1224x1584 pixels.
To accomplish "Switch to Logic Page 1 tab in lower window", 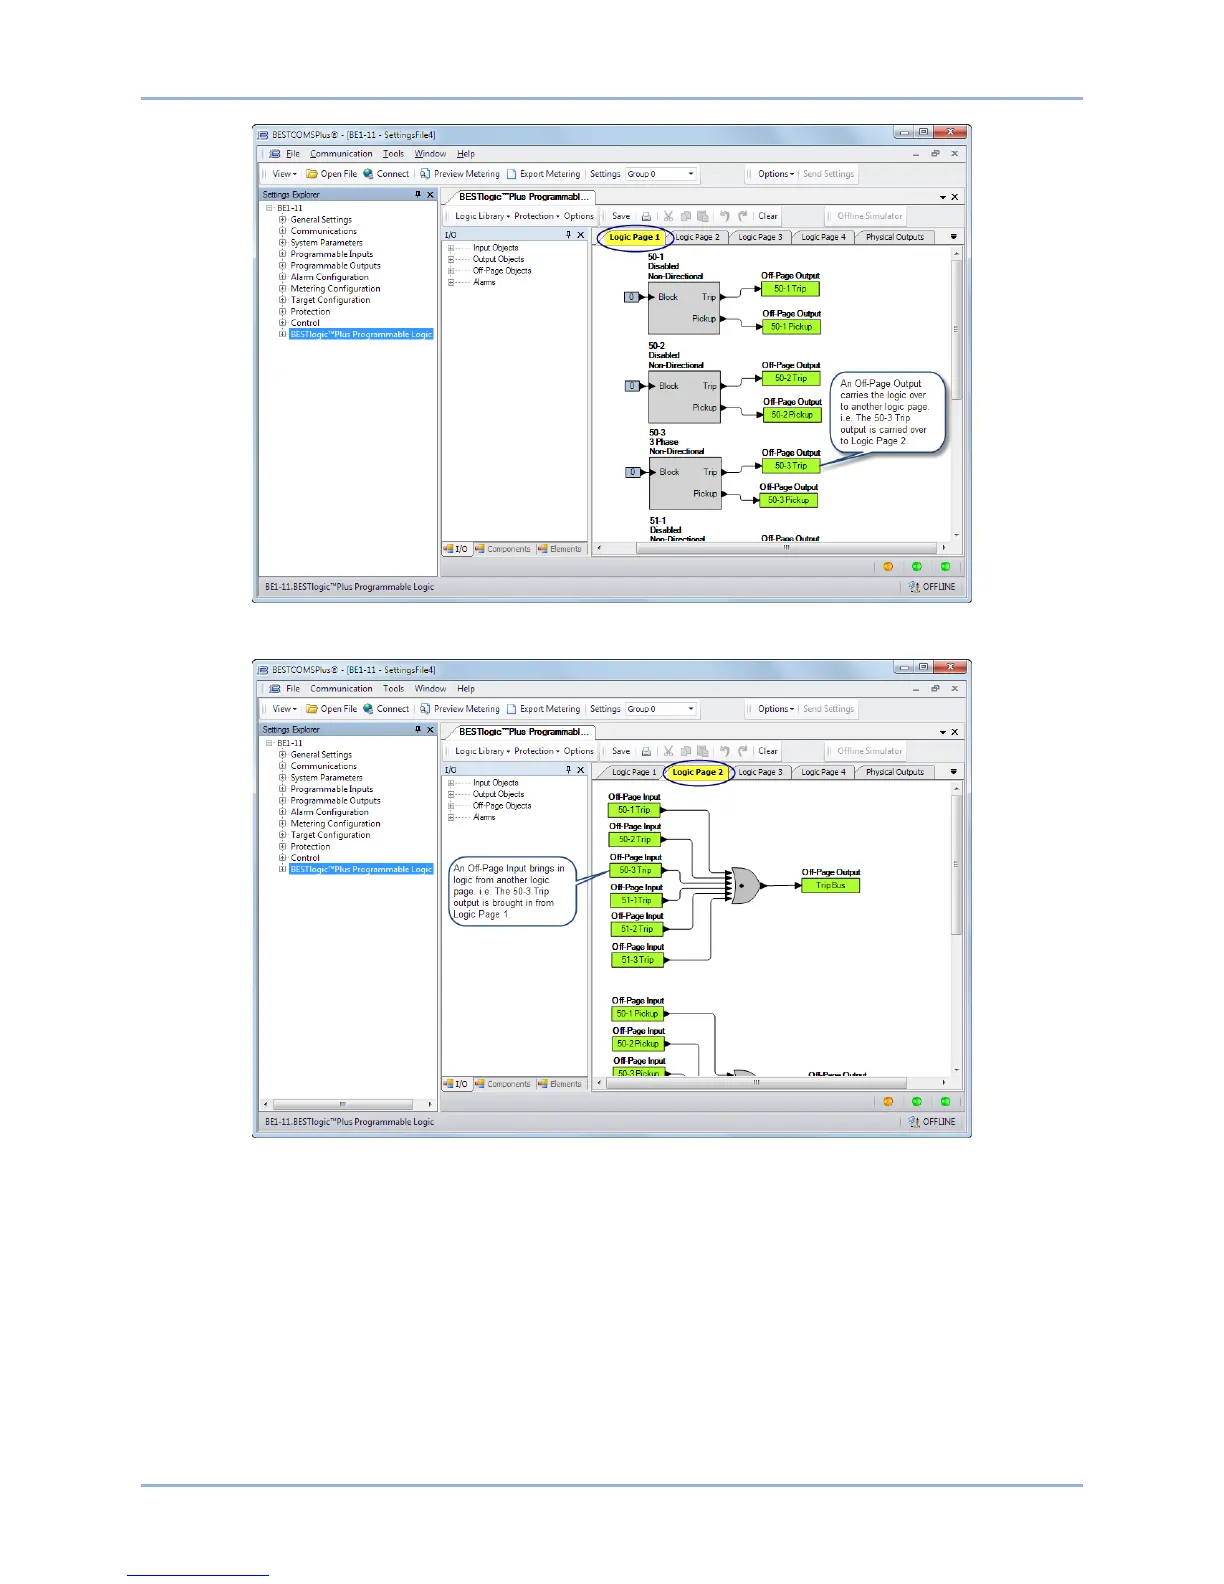I will pyautogui.click(x=634, y=772).
